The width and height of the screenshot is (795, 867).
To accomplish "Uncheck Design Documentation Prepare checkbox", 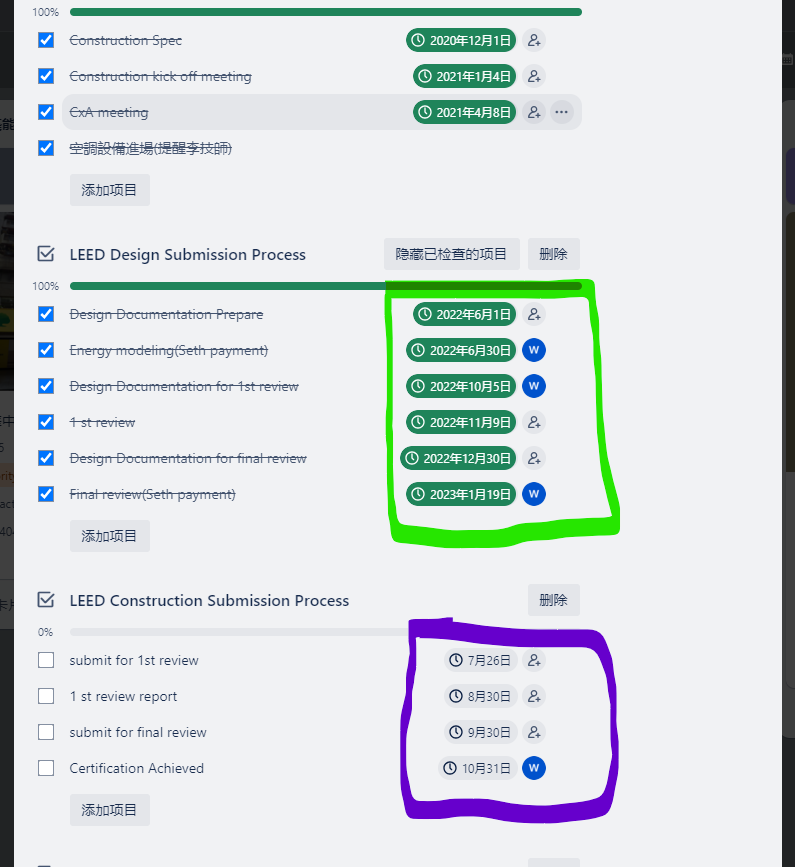I will tap(46, 314).
